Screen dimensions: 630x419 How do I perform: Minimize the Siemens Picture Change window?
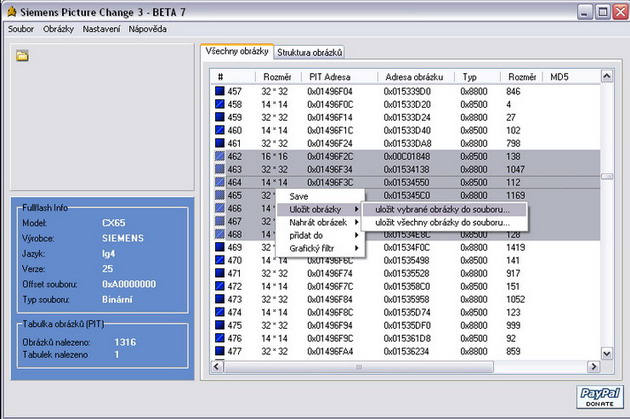585,12
